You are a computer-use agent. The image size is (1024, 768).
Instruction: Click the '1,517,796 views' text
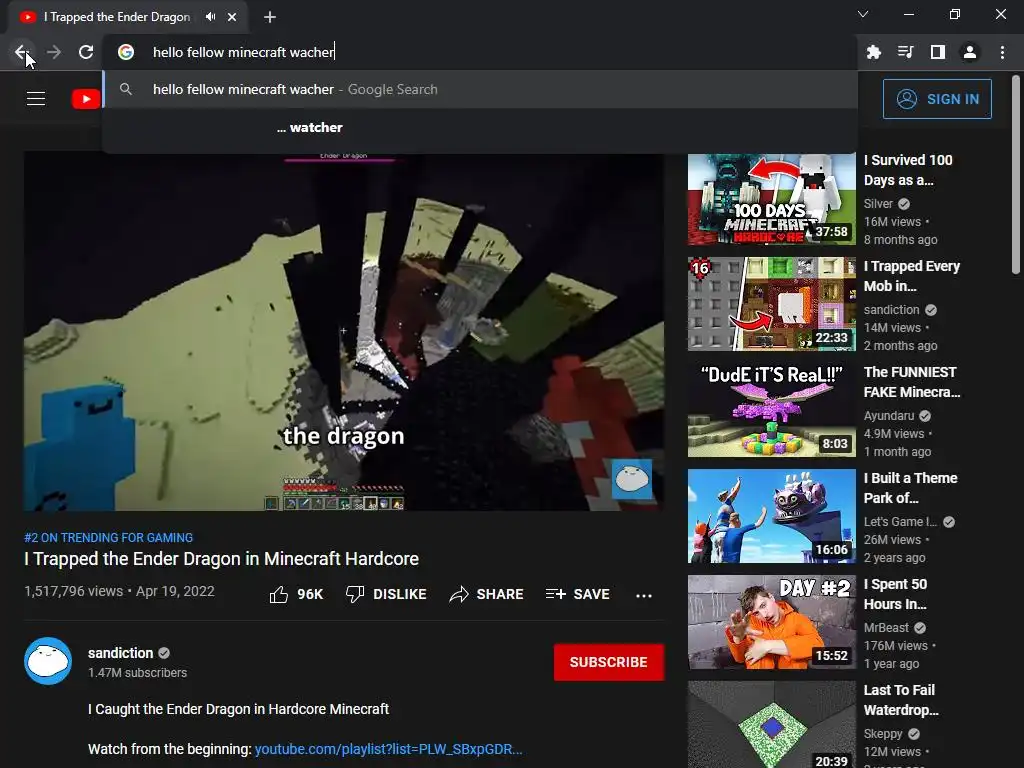73,591
